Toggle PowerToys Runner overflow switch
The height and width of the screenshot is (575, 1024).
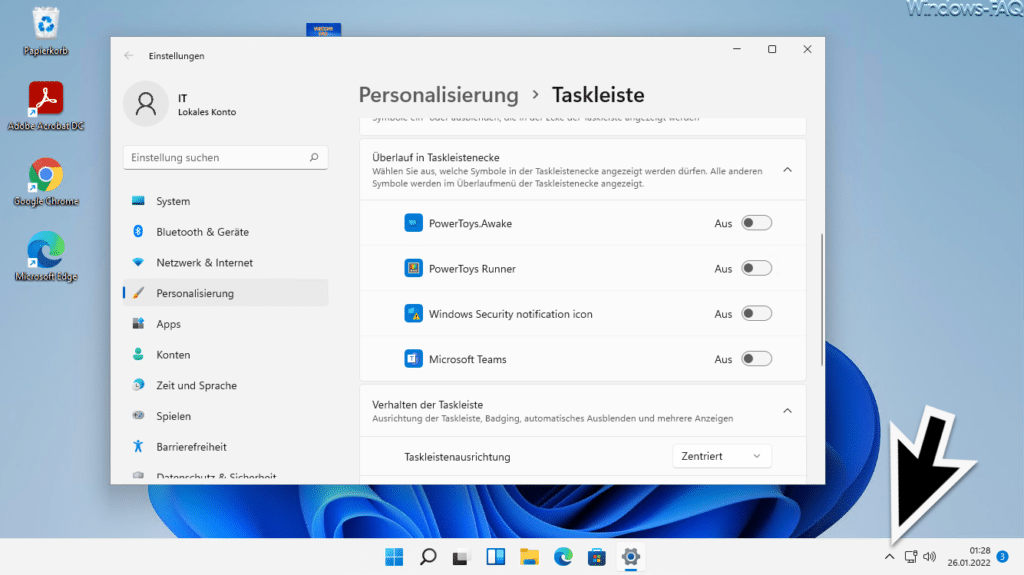click(756, 269)
